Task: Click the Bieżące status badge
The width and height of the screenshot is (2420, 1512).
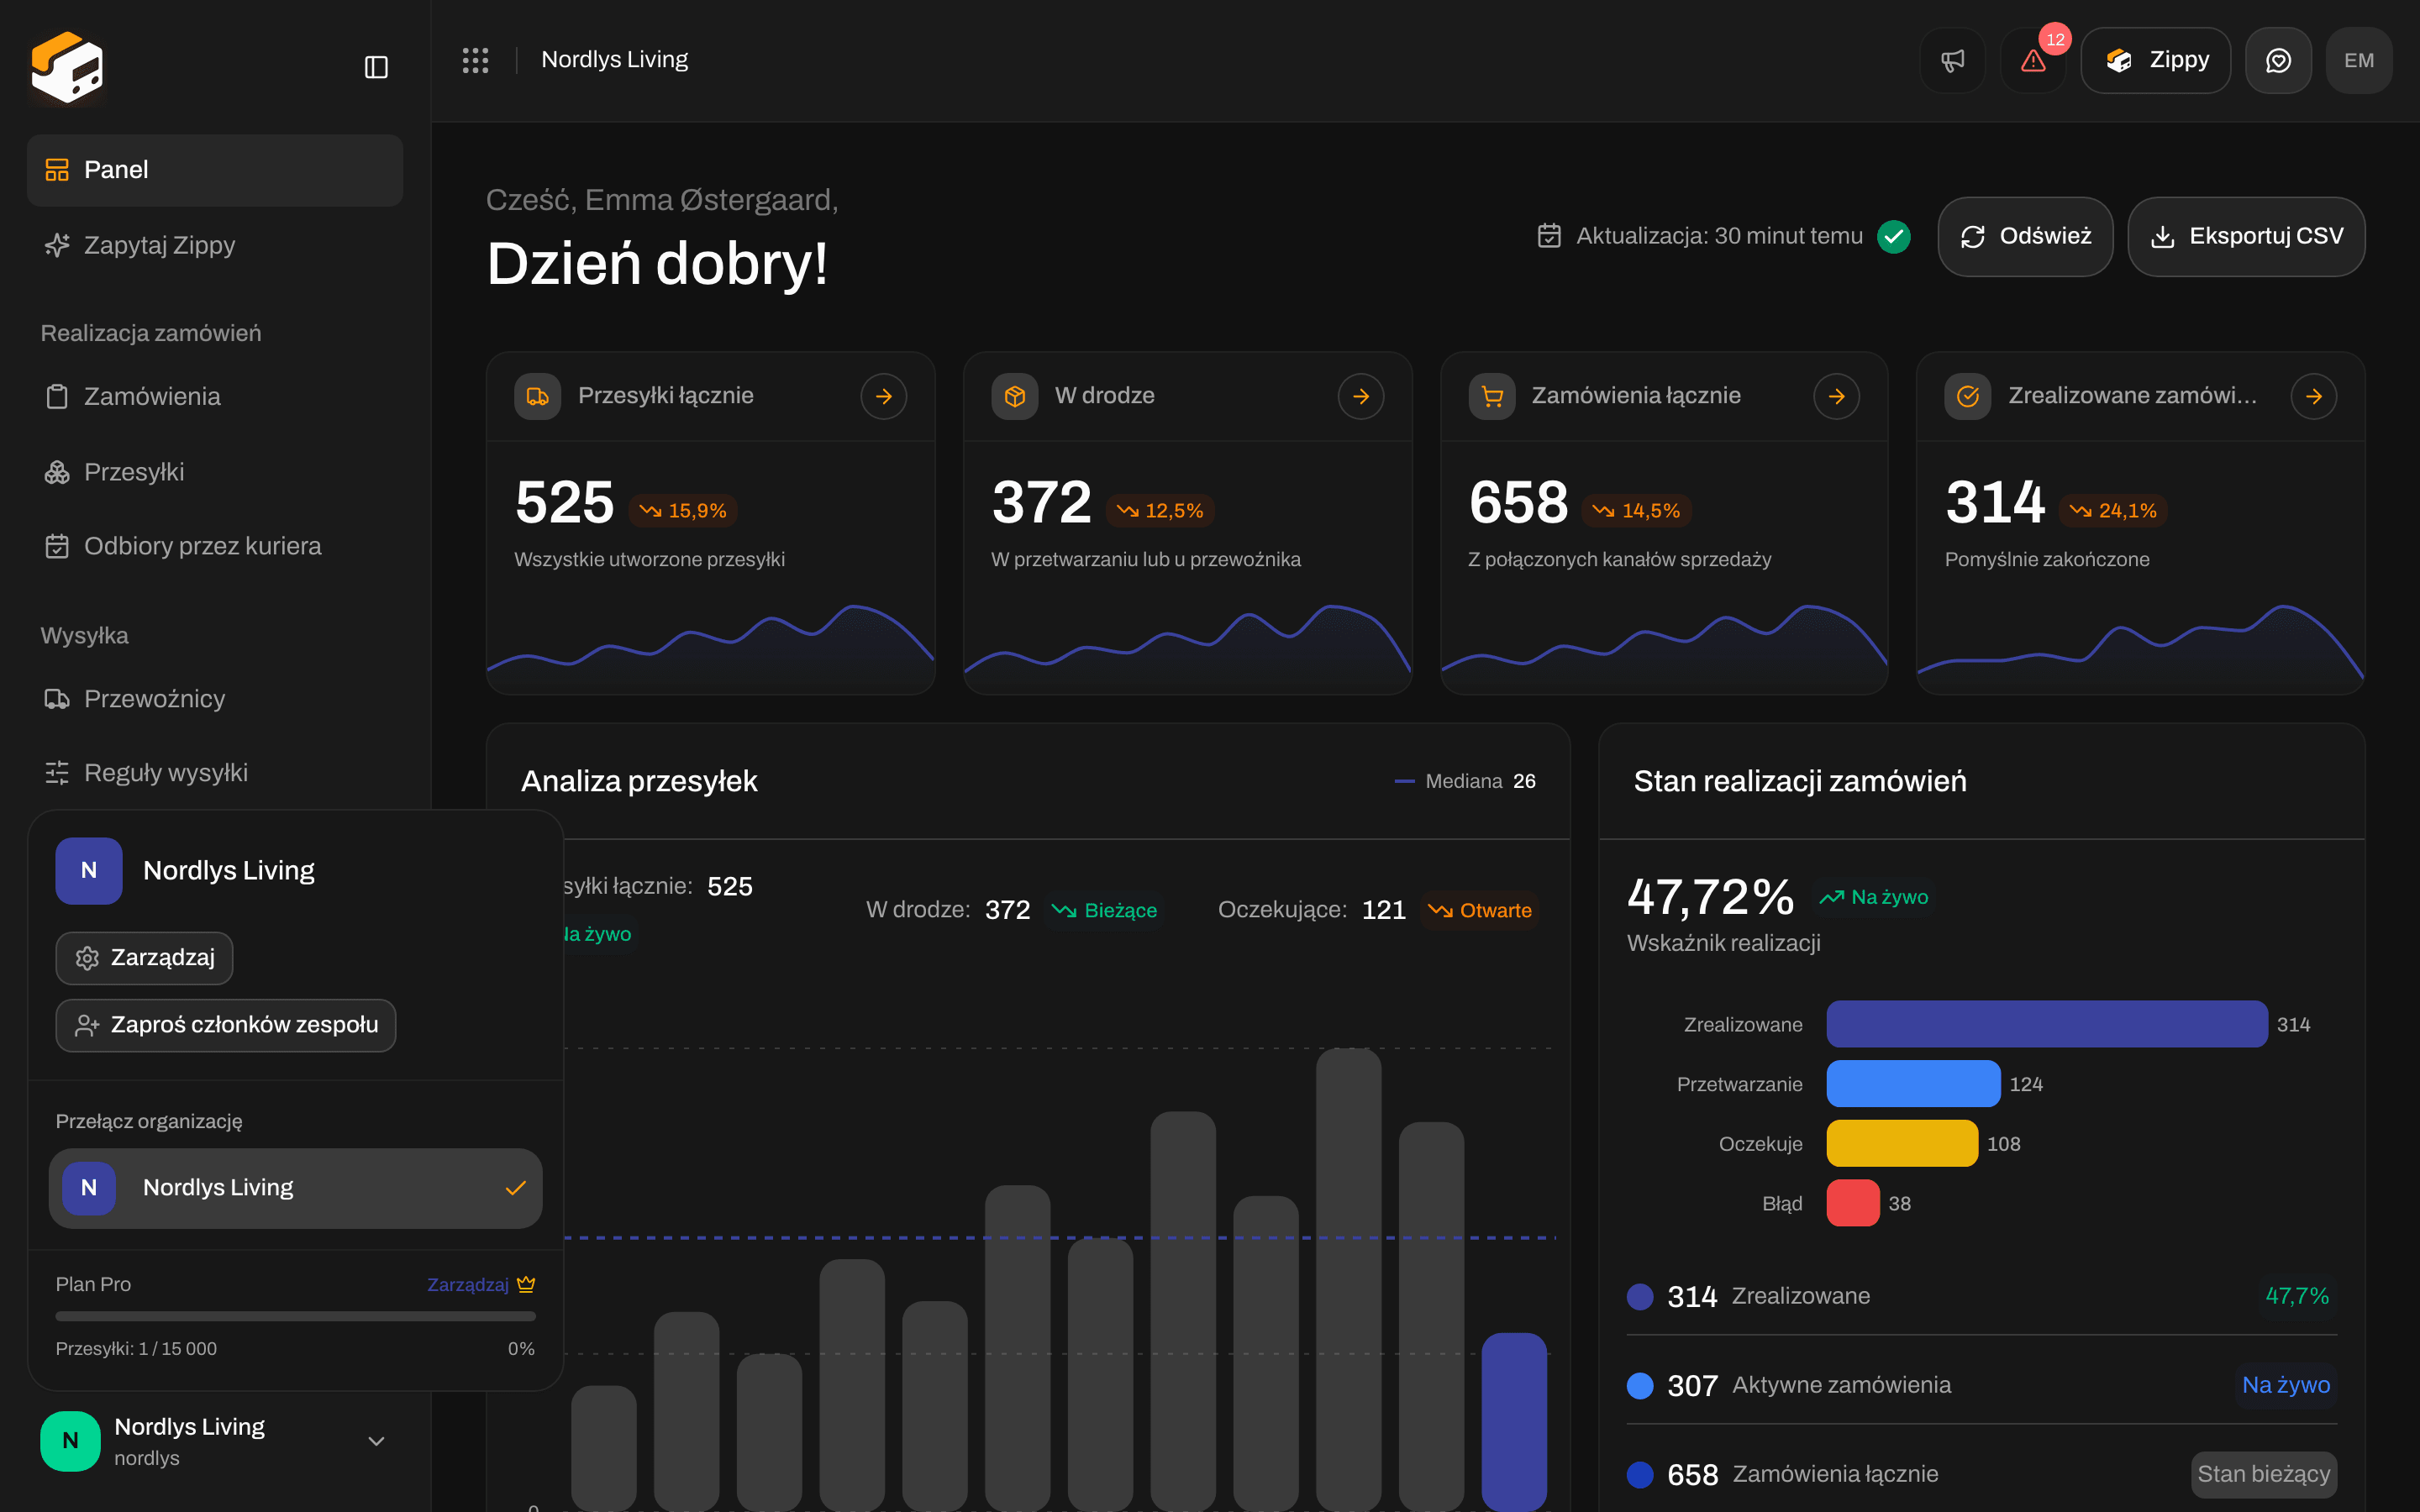Action: 1104,910
